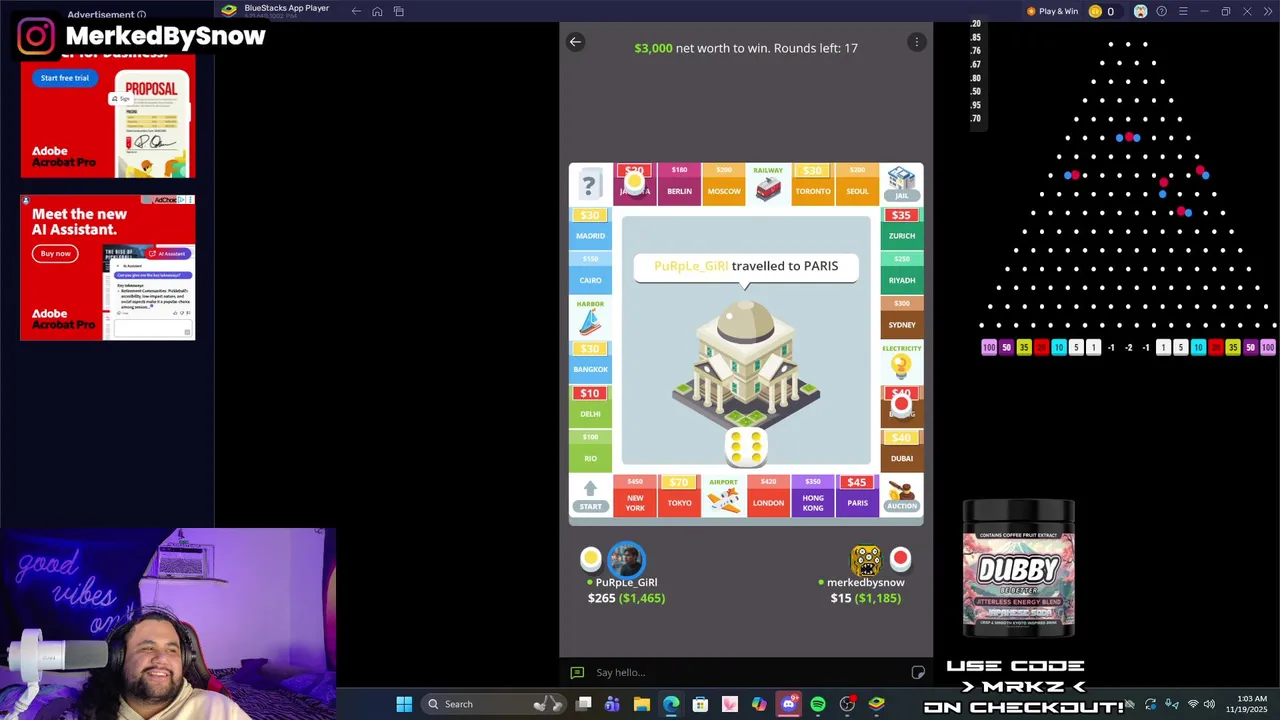Select the Riyadh property tile
Screen dimensions: 1280x720
click(x=902, y=273)
